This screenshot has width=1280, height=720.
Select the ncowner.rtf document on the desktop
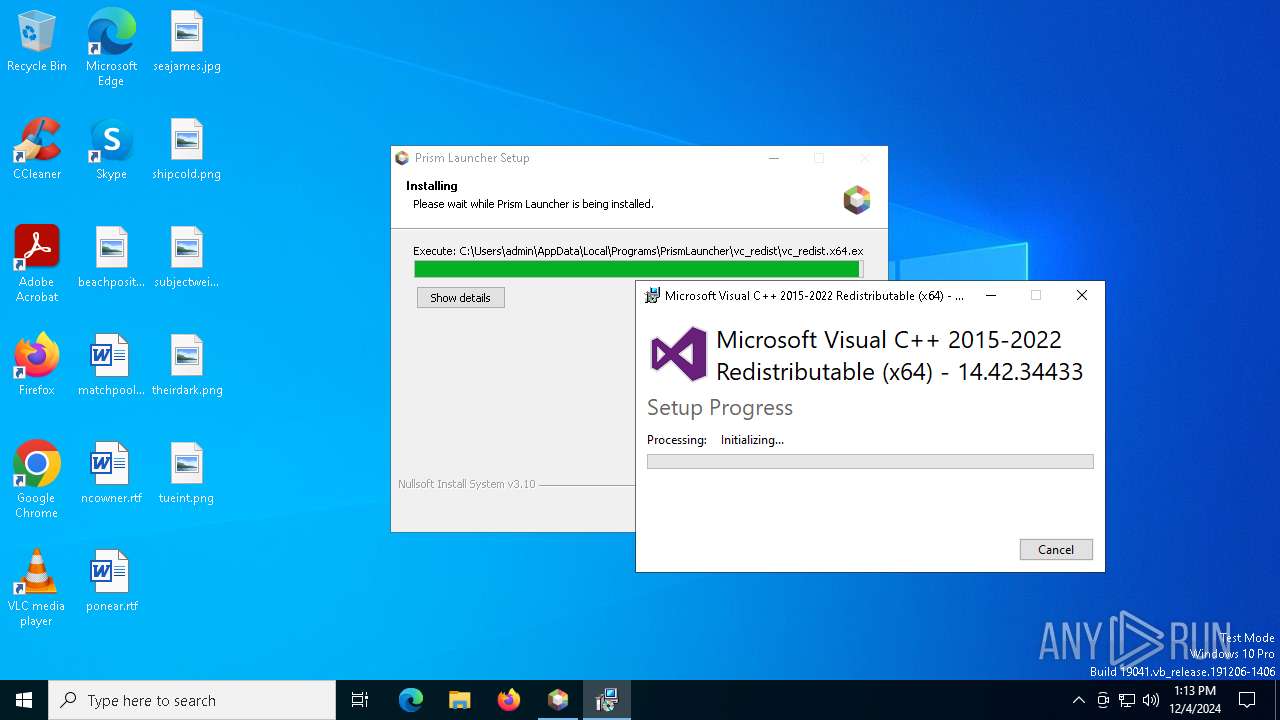111,474
